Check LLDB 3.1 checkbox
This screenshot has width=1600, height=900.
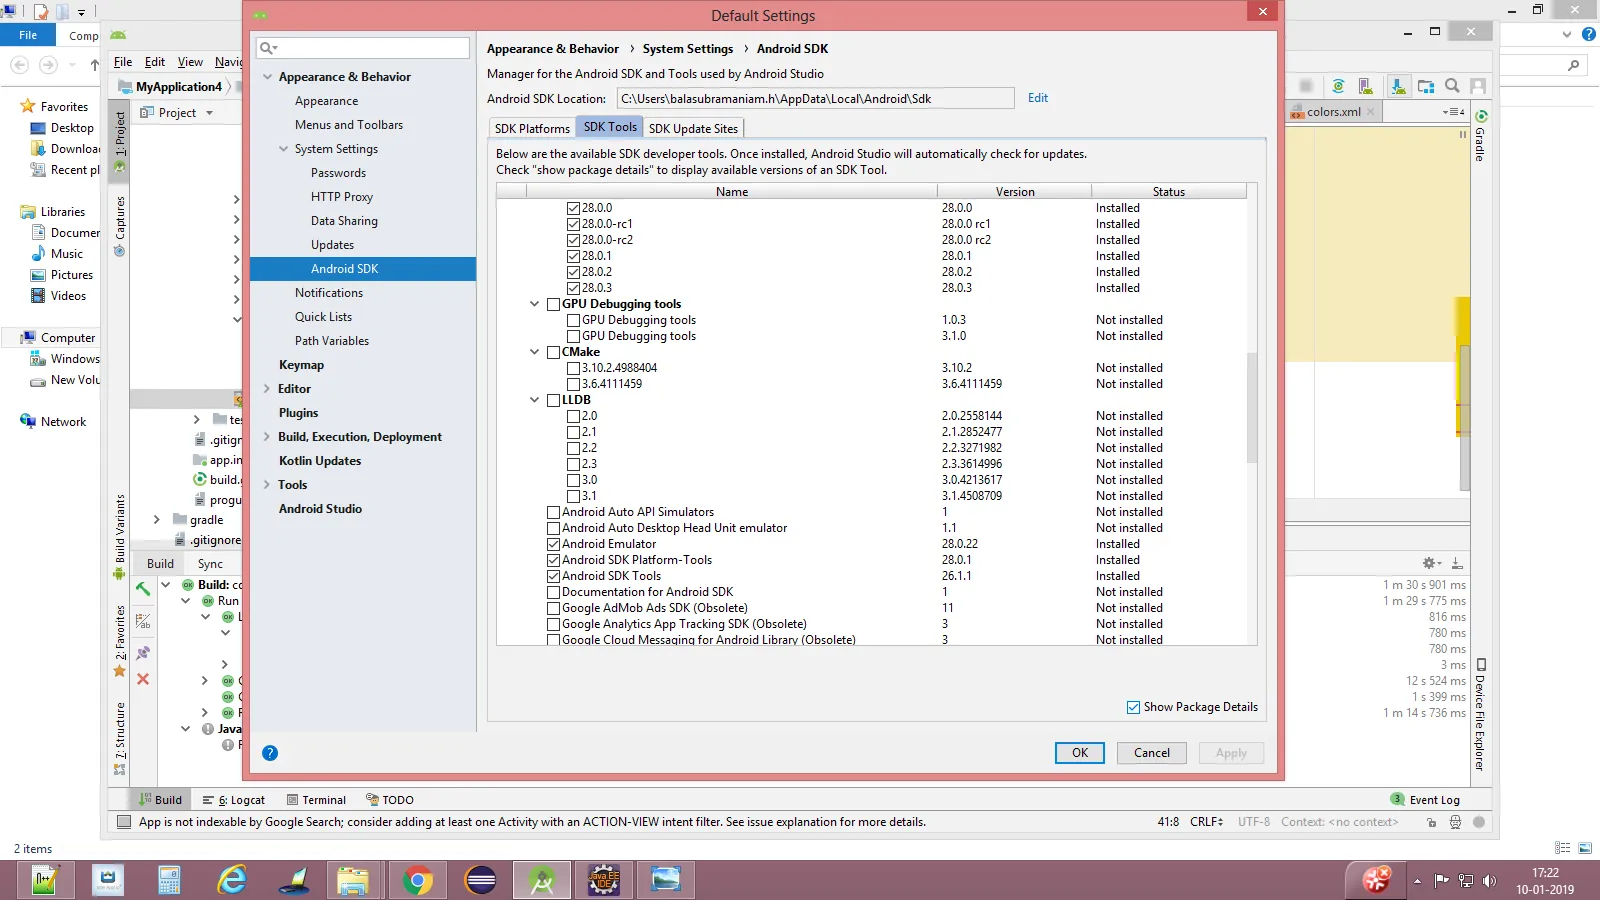coord(573,496)
